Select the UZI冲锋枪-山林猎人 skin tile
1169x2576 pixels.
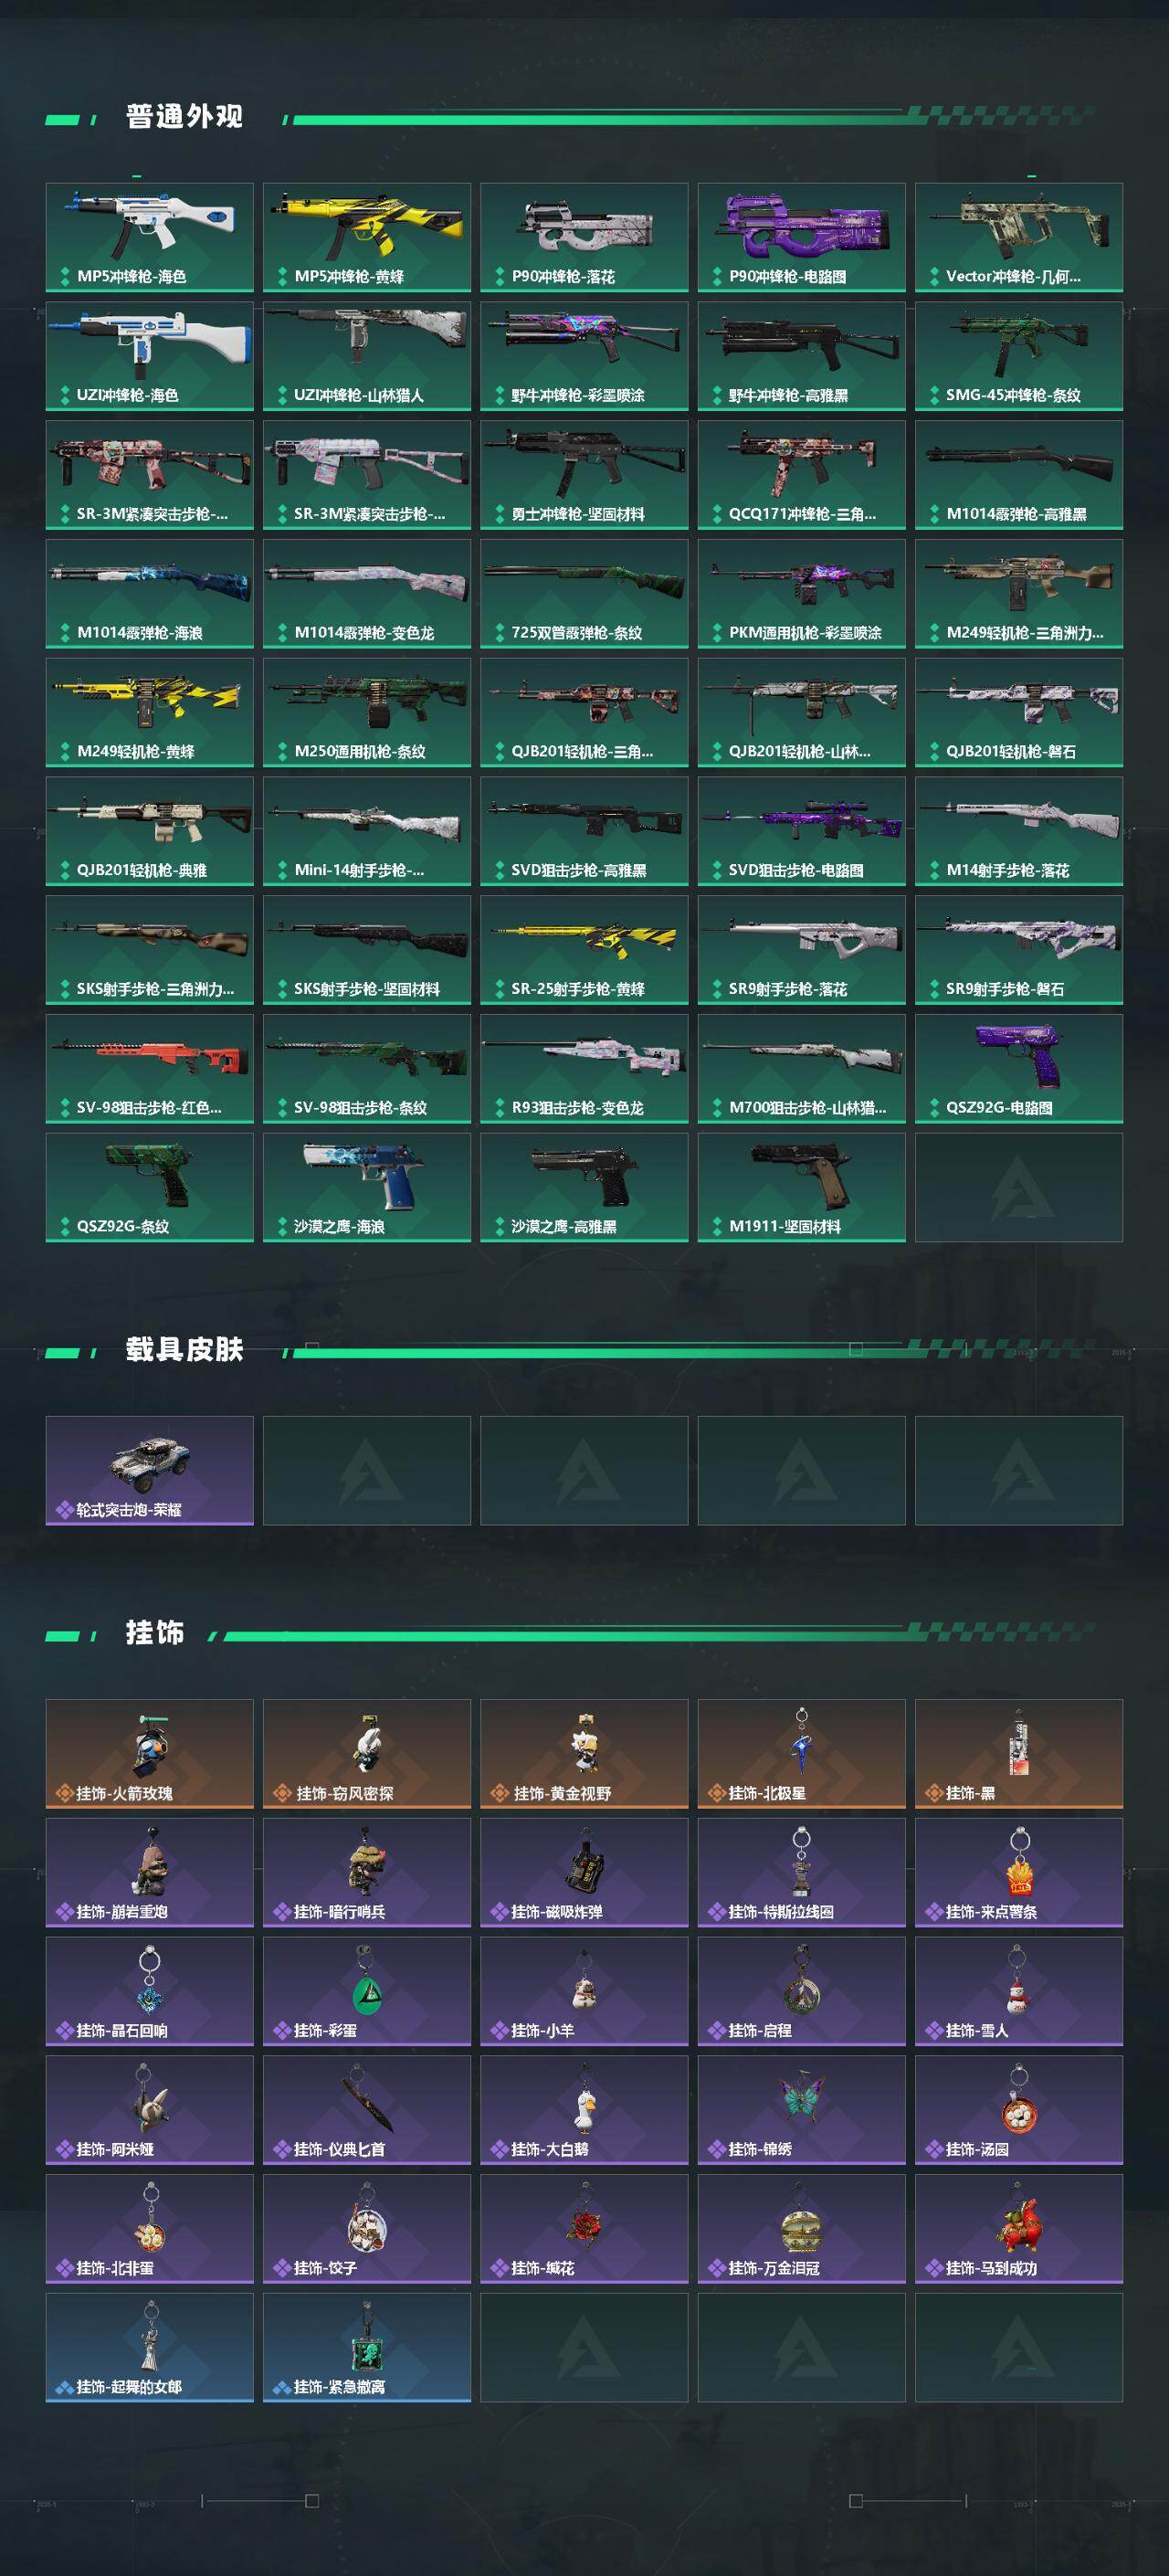(367, 356)
